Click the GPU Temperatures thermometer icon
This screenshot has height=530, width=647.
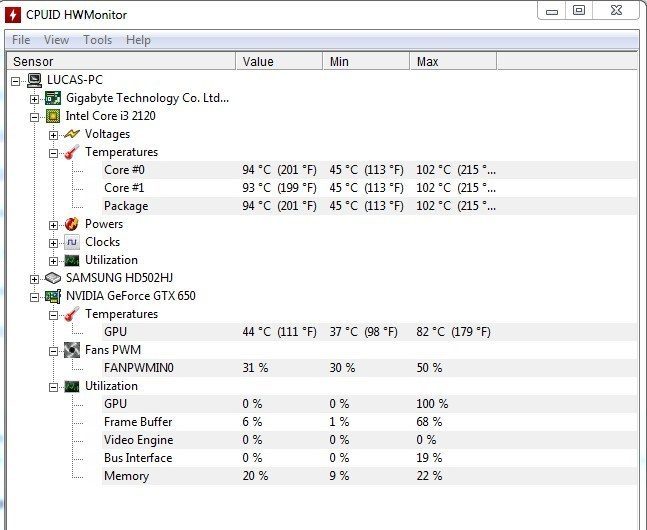72,314
